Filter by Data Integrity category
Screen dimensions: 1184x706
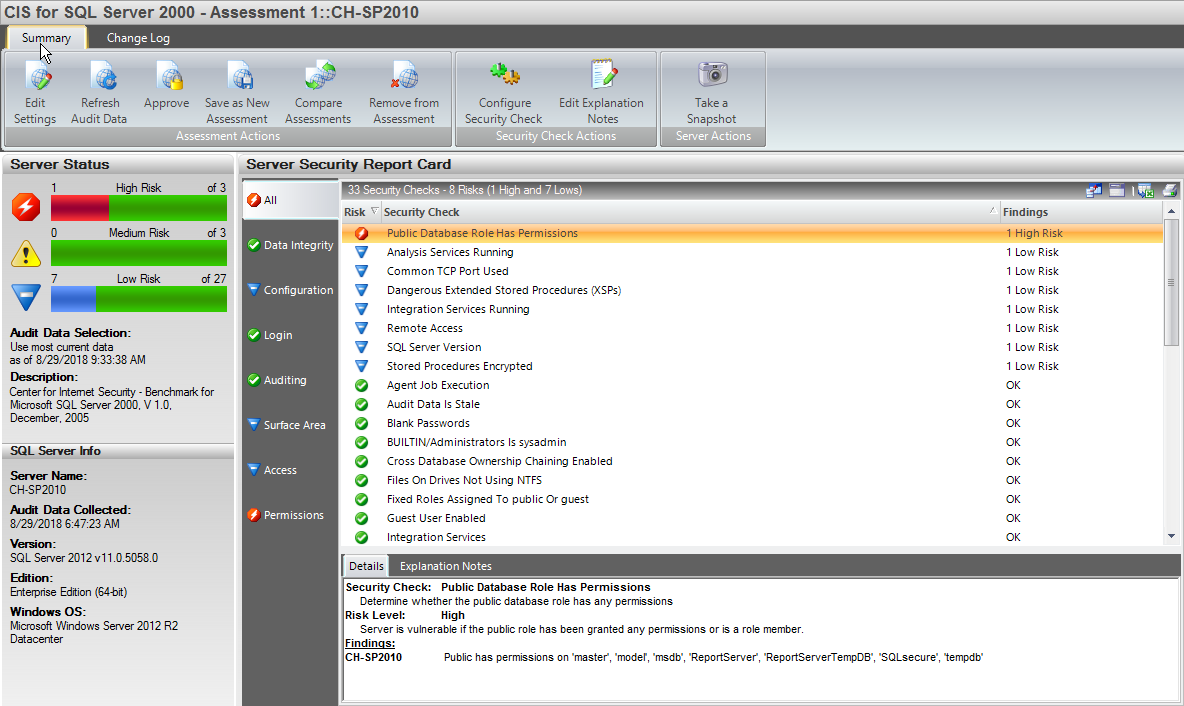click(x=291, y=245)
